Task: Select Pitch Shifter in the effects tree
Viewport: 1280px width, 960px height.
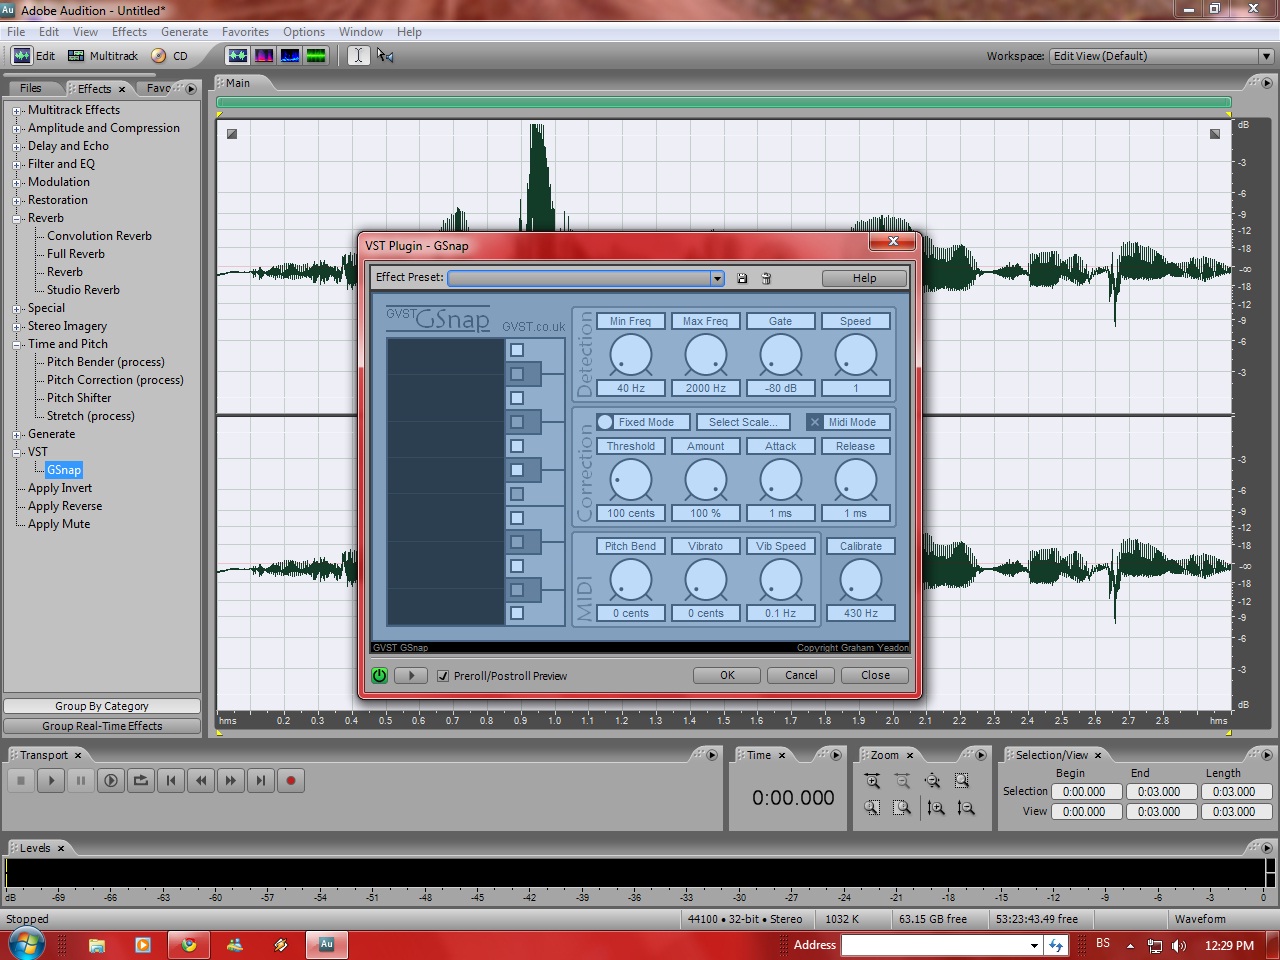Action: (x=79, y=398)
